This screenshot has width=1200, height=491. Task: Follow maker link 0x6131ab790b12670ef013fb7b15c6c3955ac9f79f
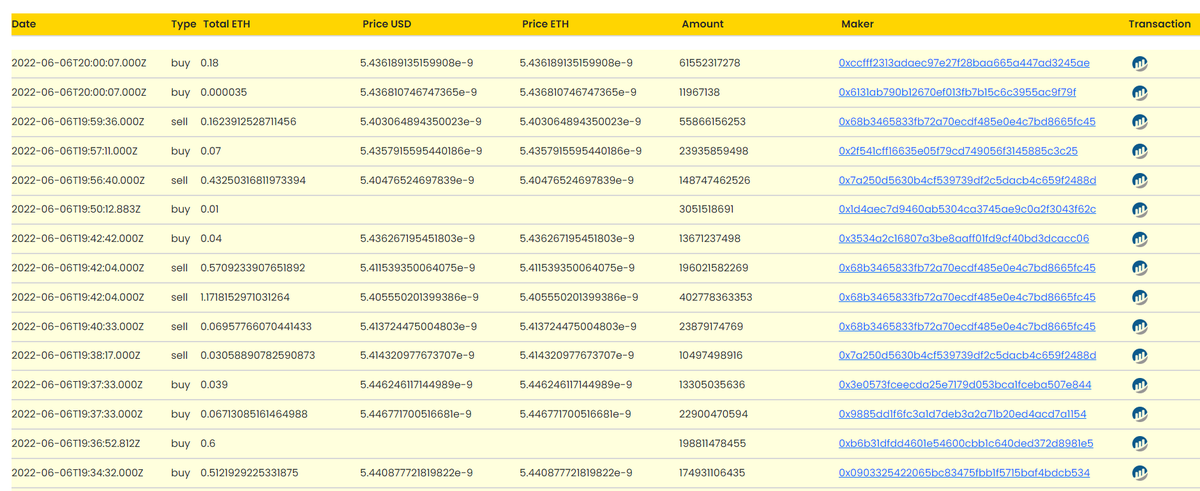957,92
